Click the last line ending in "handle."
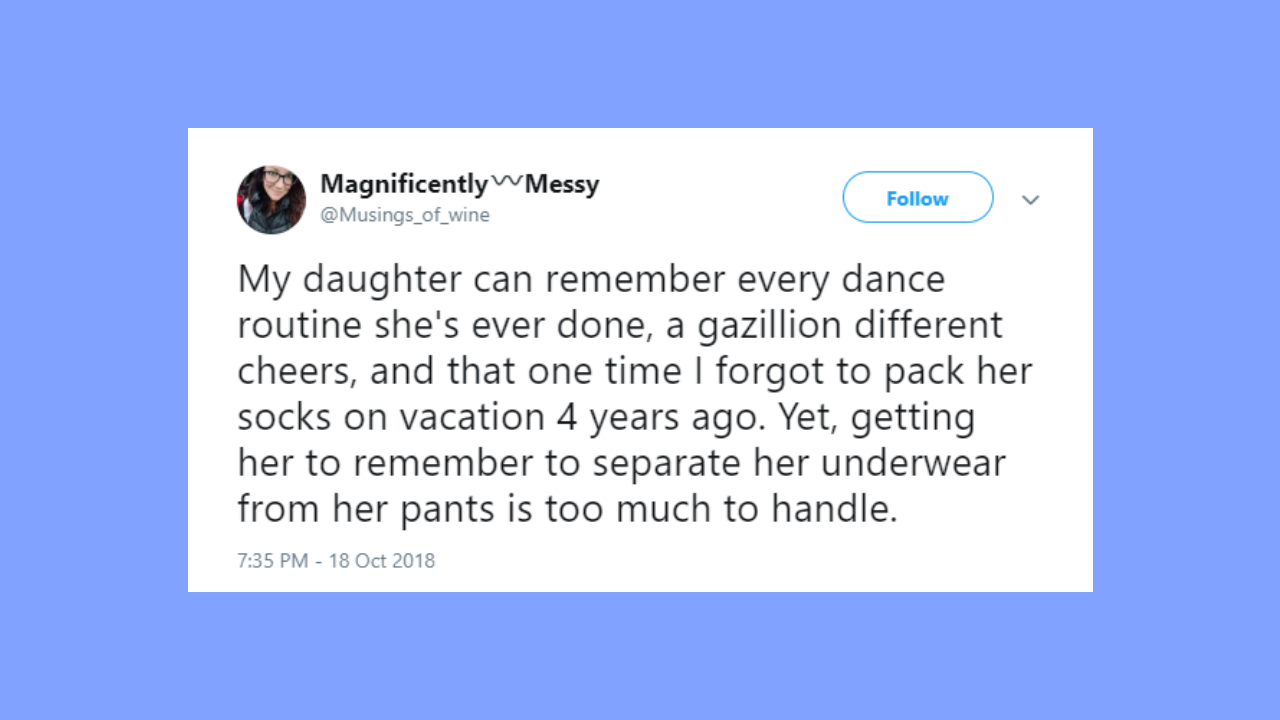The height and width of the screenshot is (720, 1280). tap(567, 509)
